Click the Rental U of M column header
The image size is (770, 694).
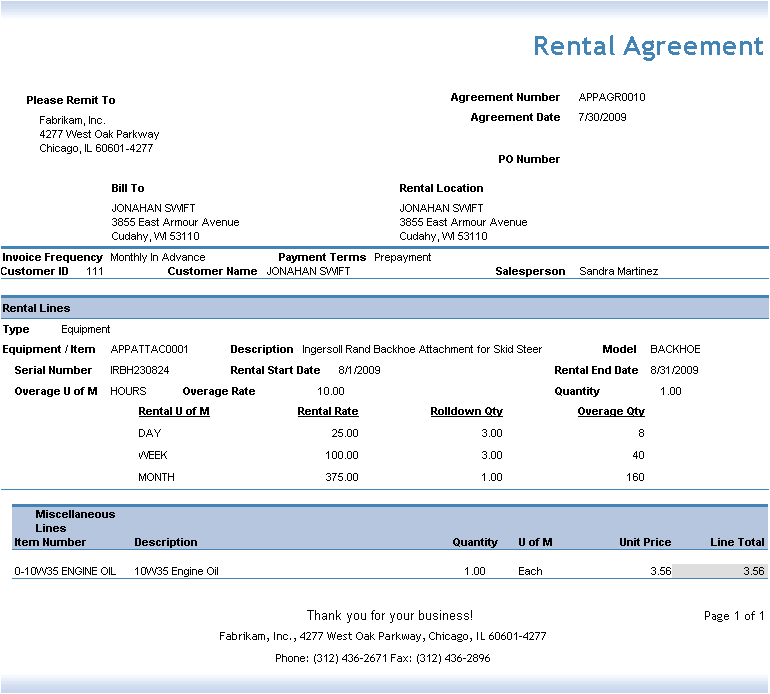(174, 412)
